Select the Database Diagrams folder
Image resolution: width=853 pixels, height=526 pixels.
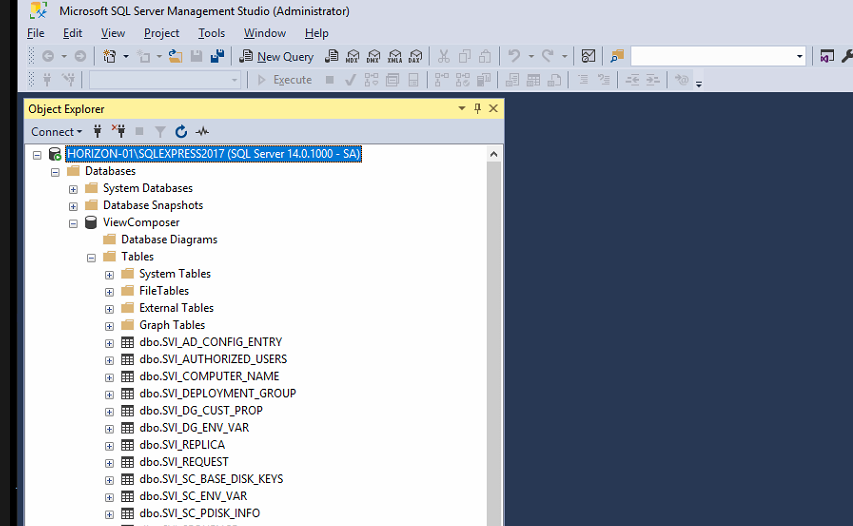(x=169, y=239)
